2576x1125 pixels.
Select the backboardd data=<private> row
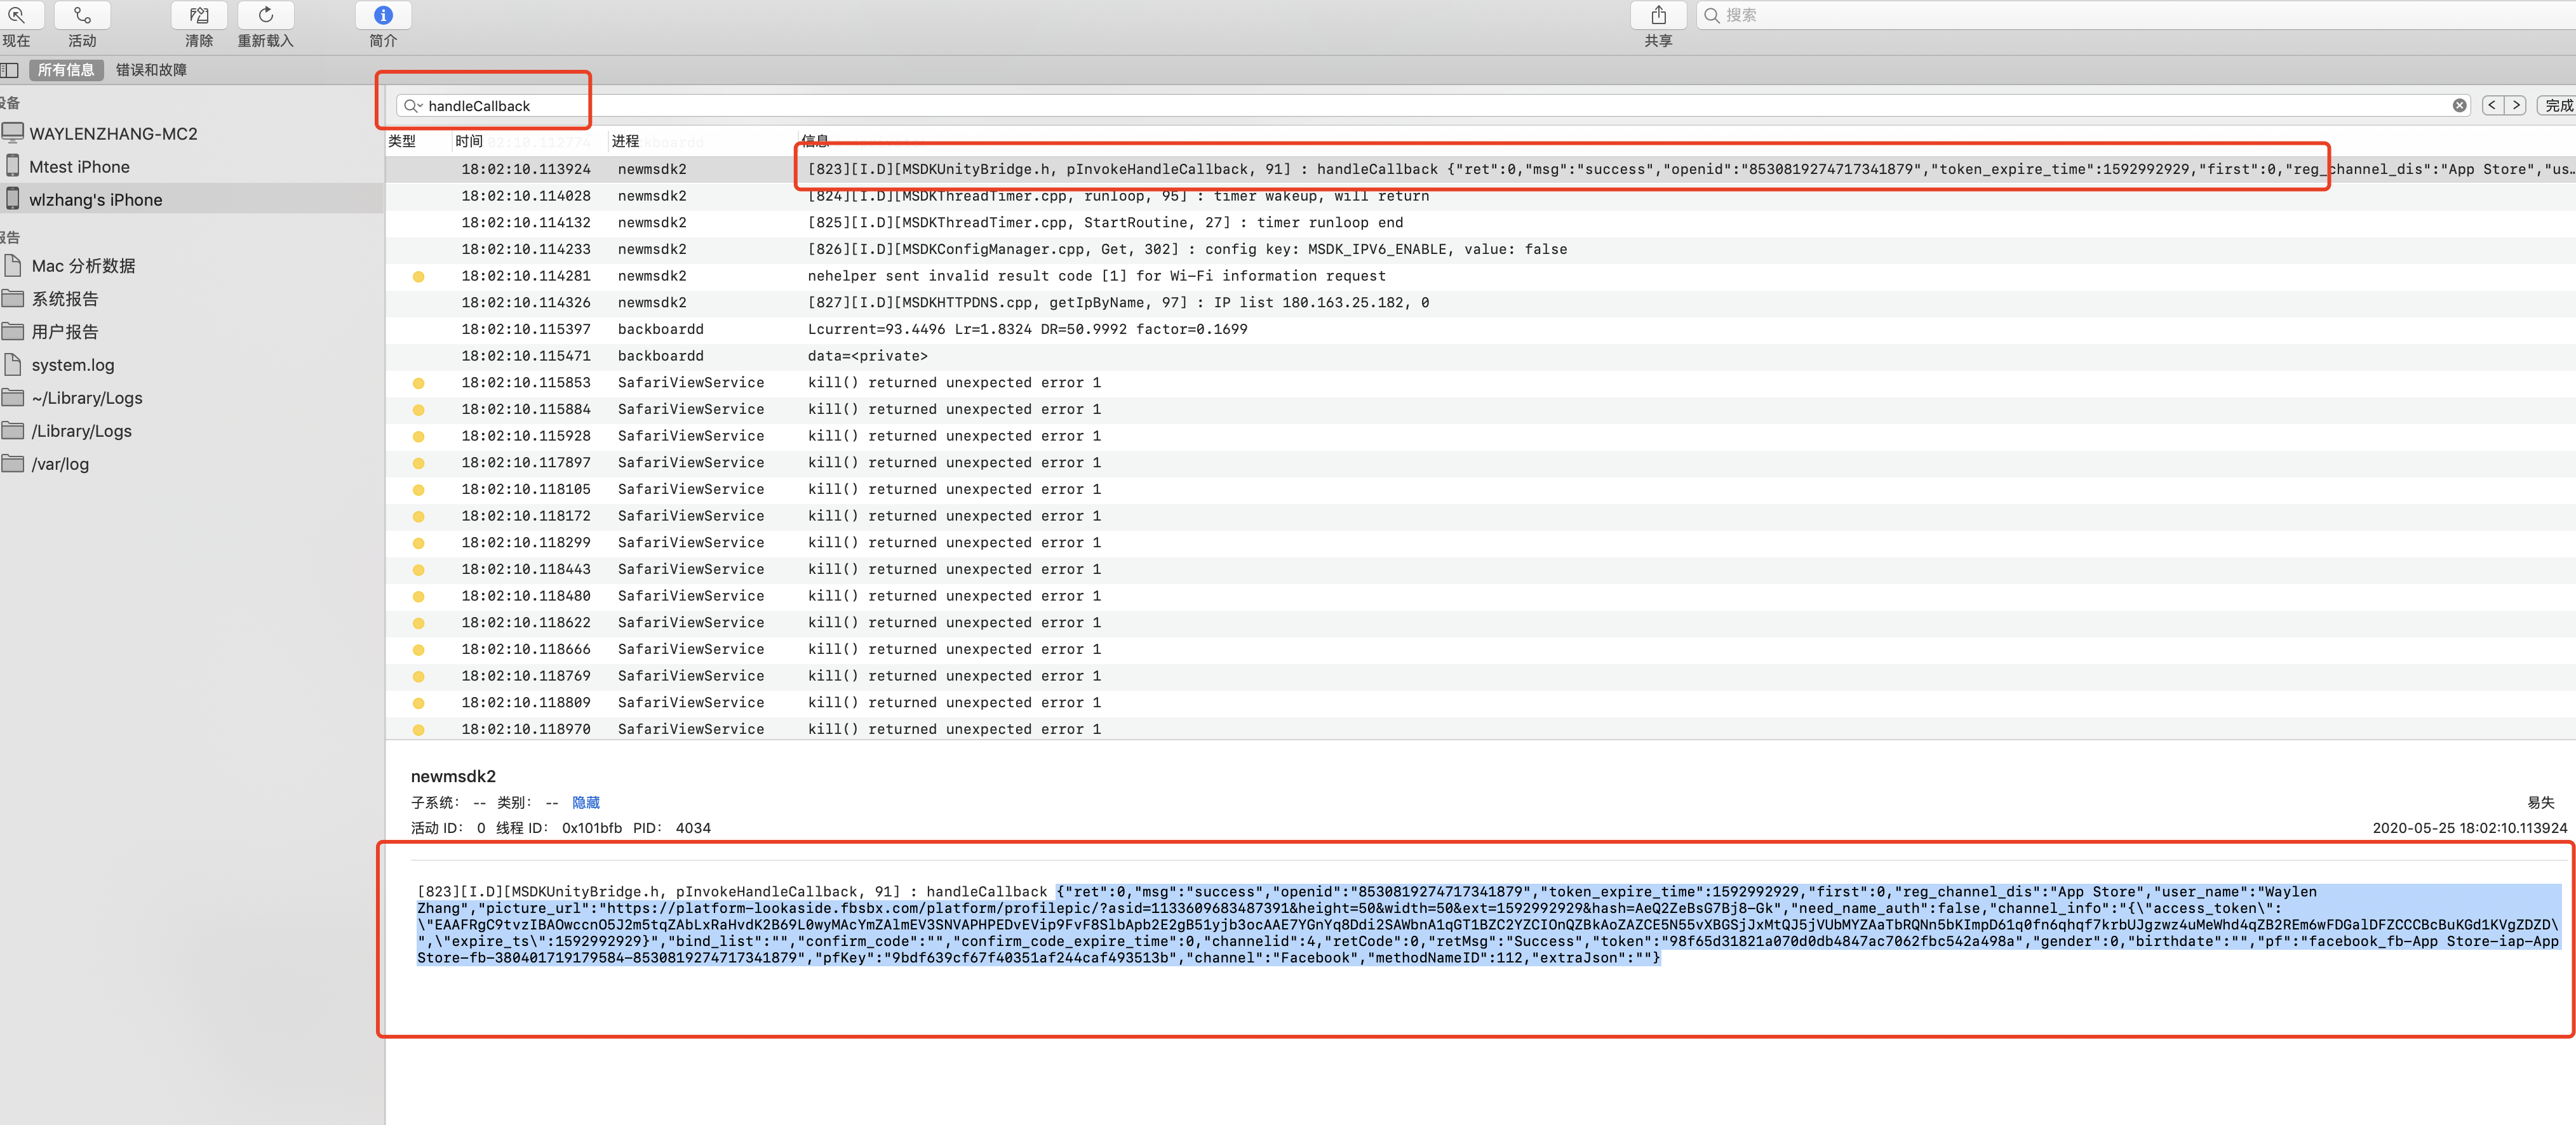pos(1480,356)
